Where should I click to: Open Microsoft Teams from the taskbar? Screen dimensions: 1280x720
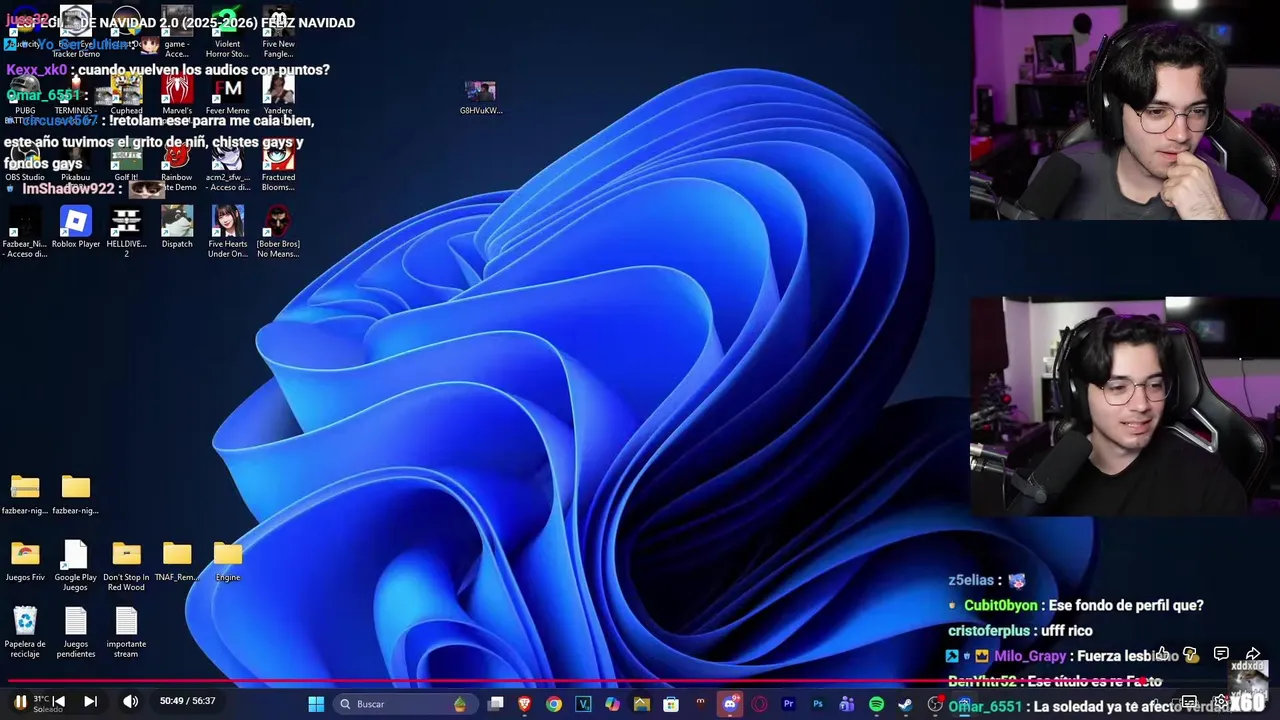coord(847,704)
